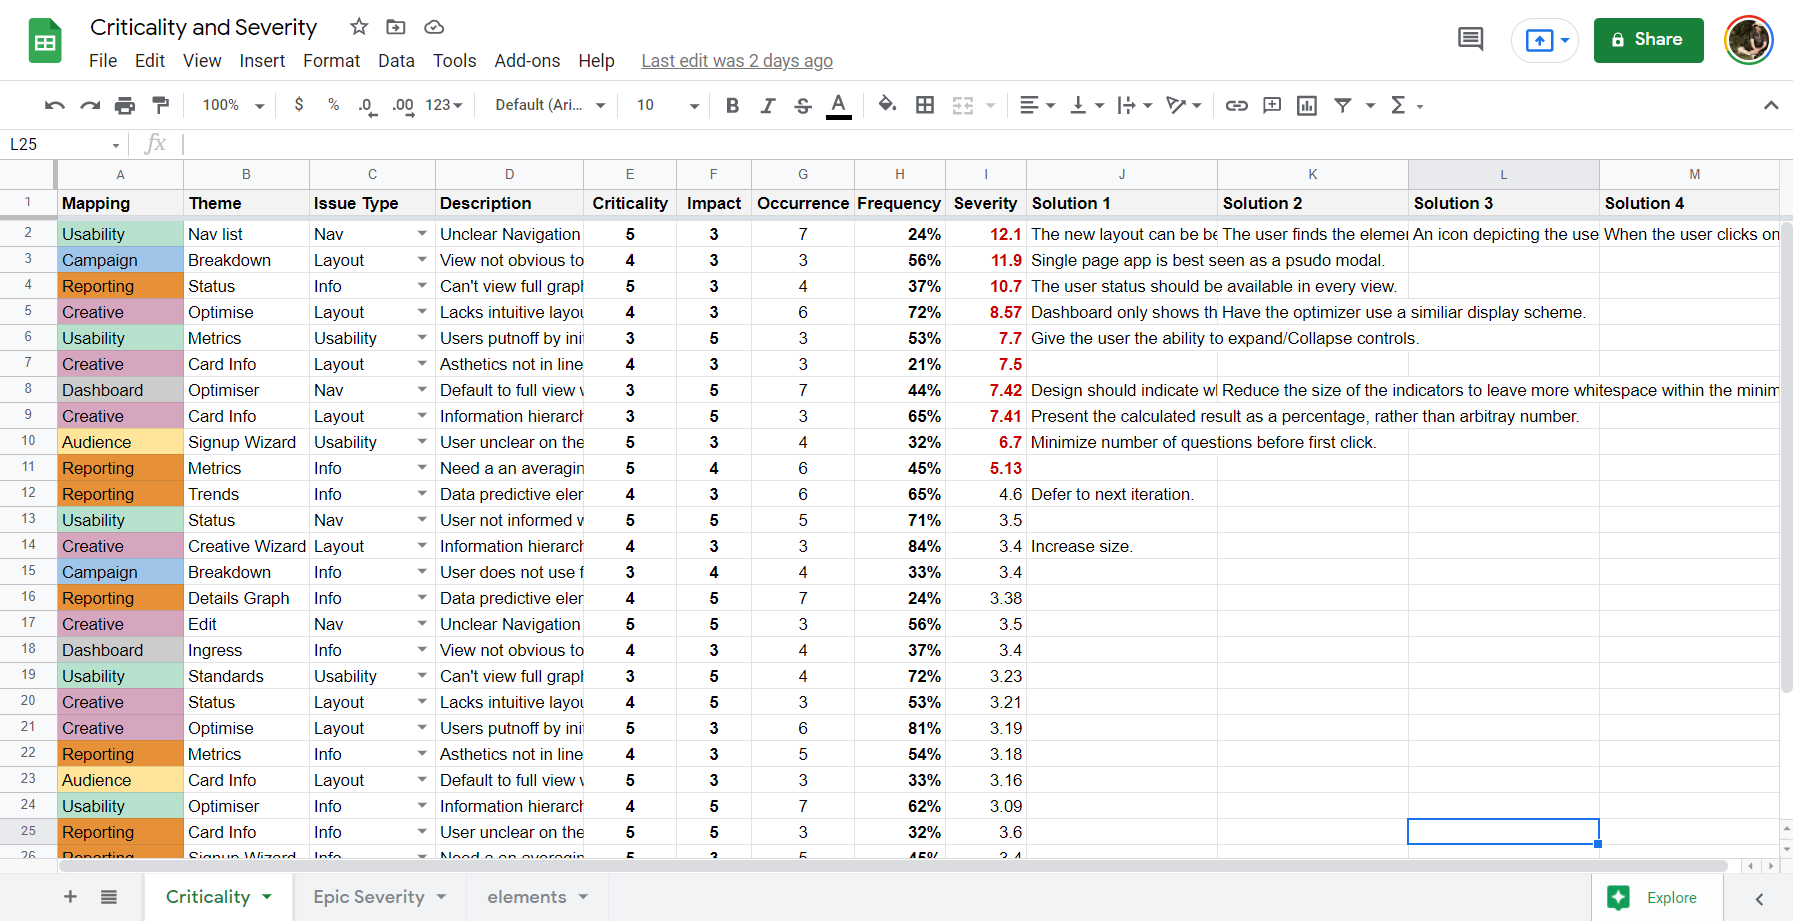Viewport: 1793px width, 921px height.
Task: Open the text color picker
Action: tap(839, 105)
